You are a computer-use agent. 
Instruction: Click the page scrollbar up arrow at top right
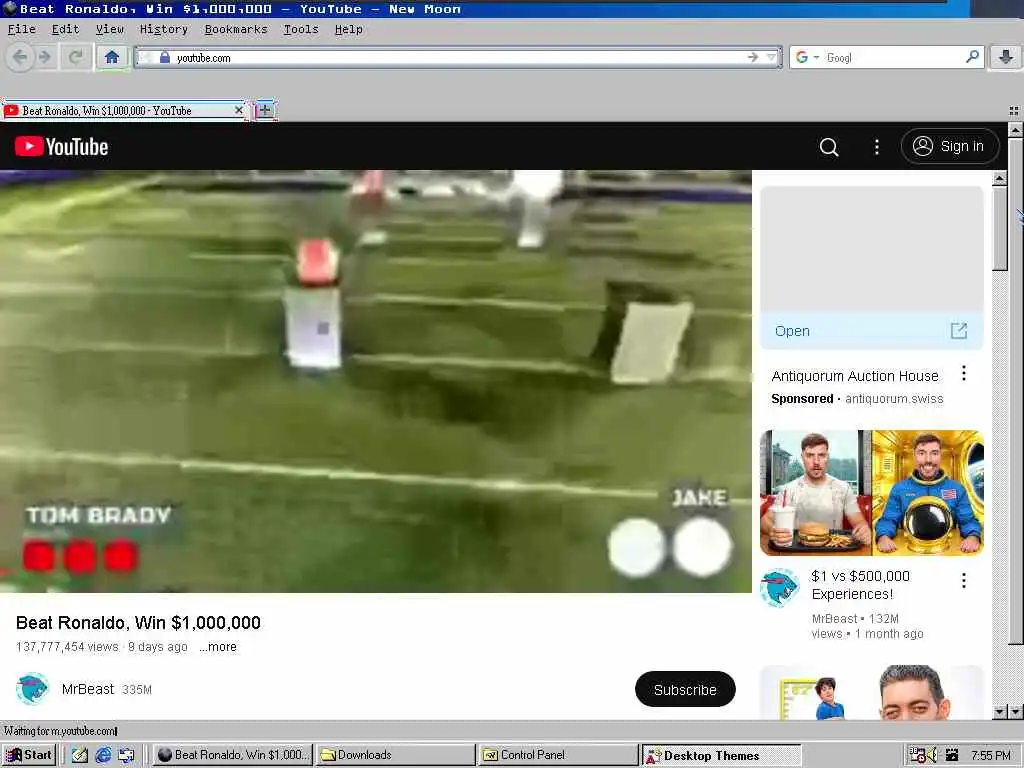tap(1015, 129)
